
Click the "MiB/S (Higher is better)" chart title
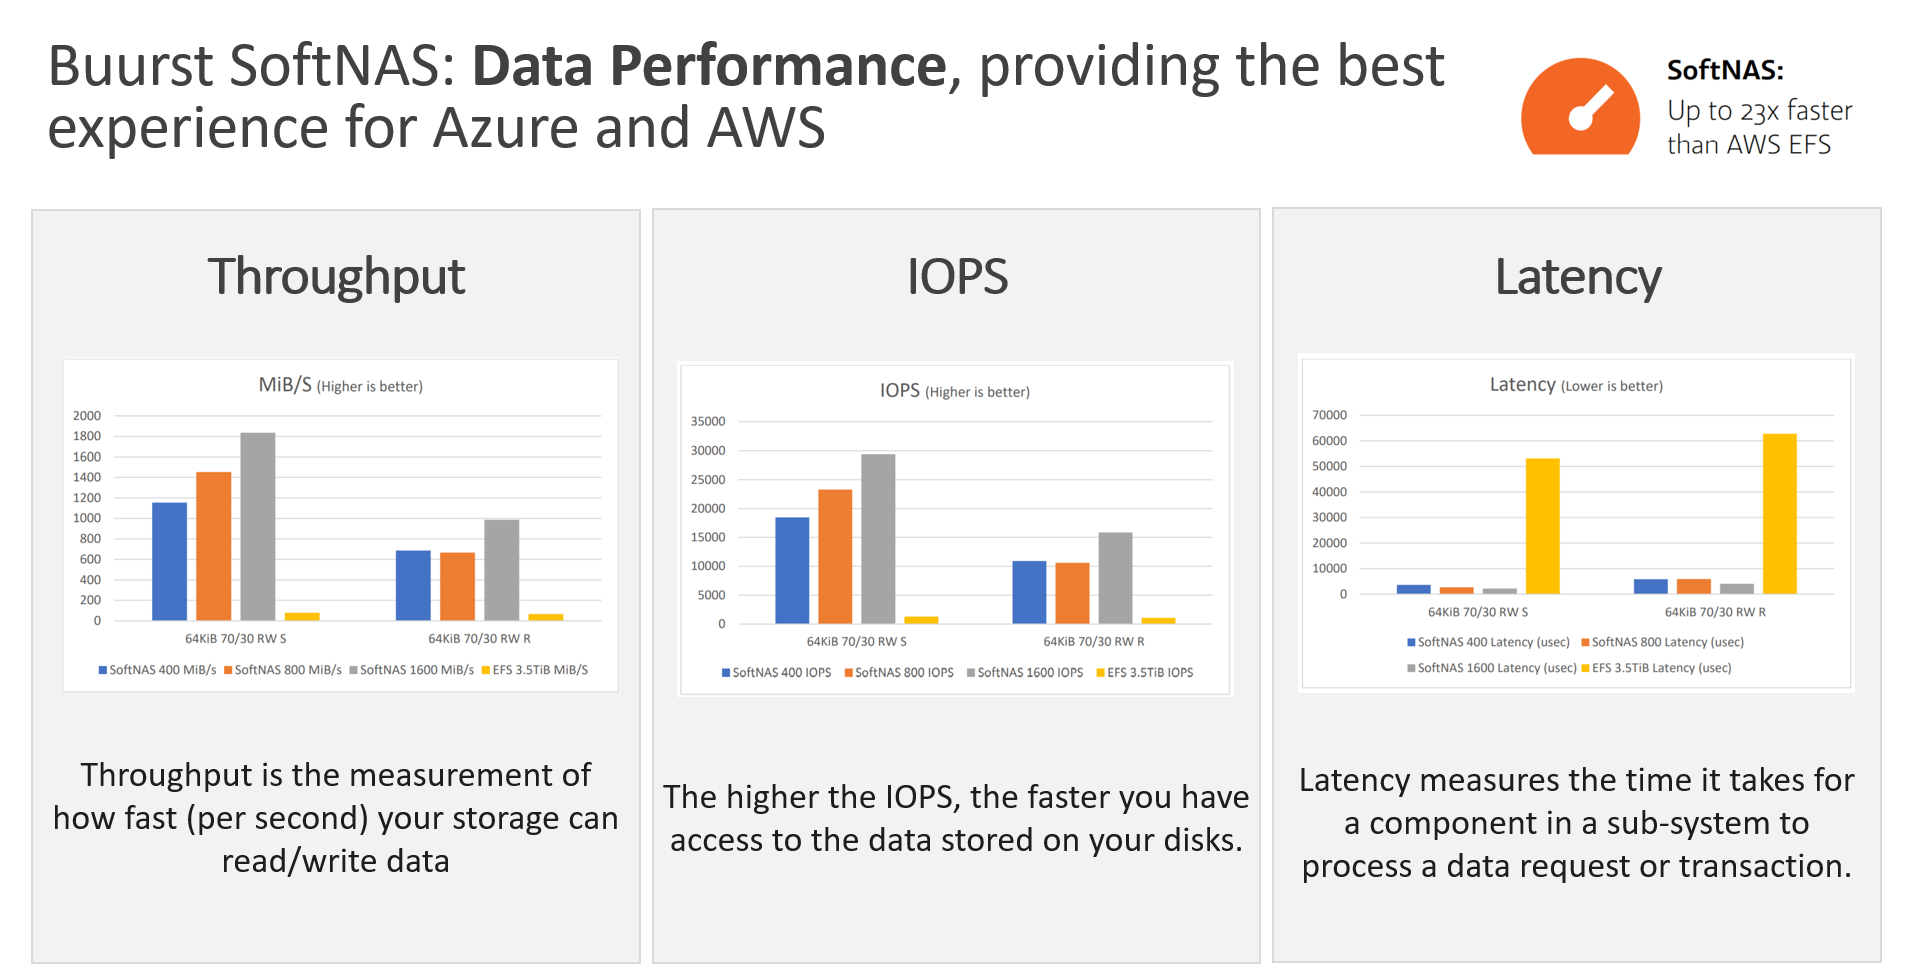(340, 385)
